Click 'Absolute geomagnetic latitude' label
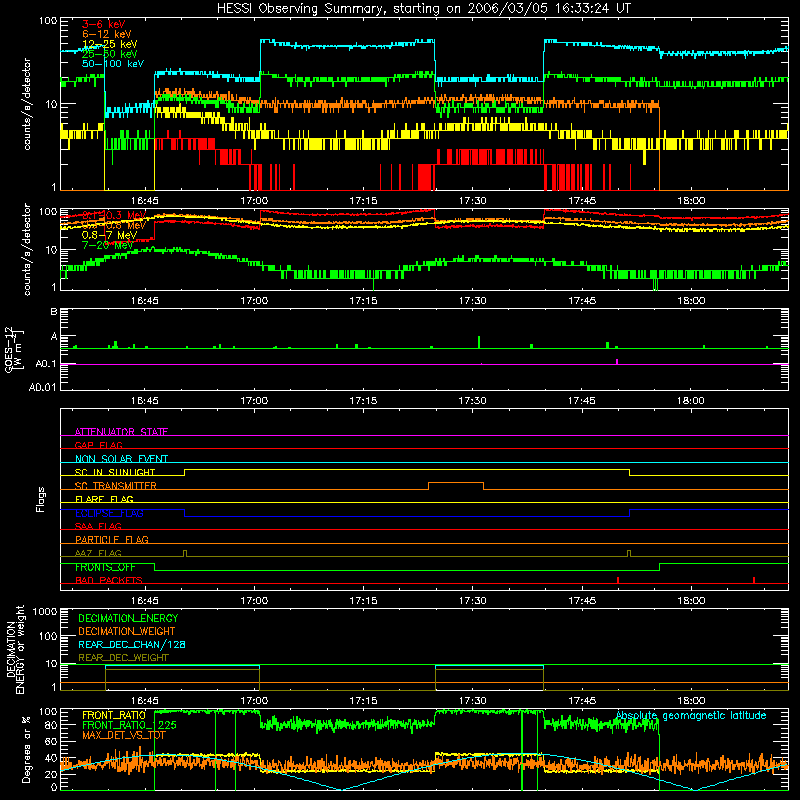This screenshot has height=800, width=800. click(691, 715)
